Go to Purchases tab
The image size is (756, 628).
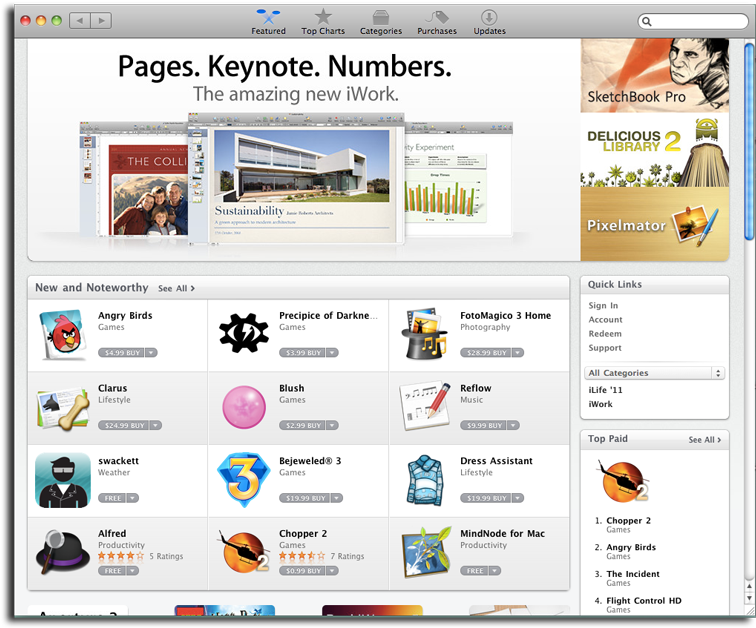437,23
